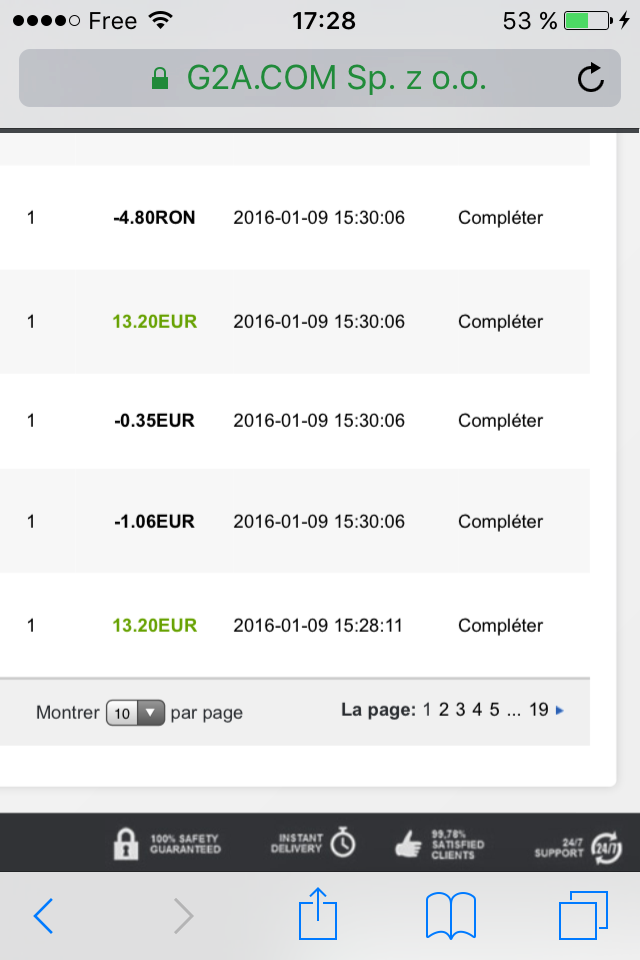Tap the G2A.COM address bar
This screenshot has height=960, width=640.
click(x=320, y=78)
